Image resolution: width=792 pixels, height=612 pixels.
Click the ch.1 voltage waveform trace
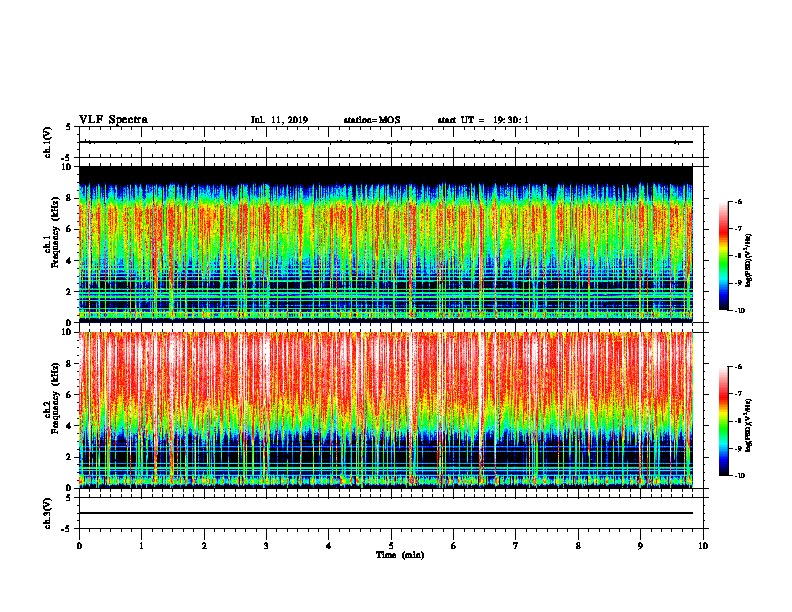386,142
